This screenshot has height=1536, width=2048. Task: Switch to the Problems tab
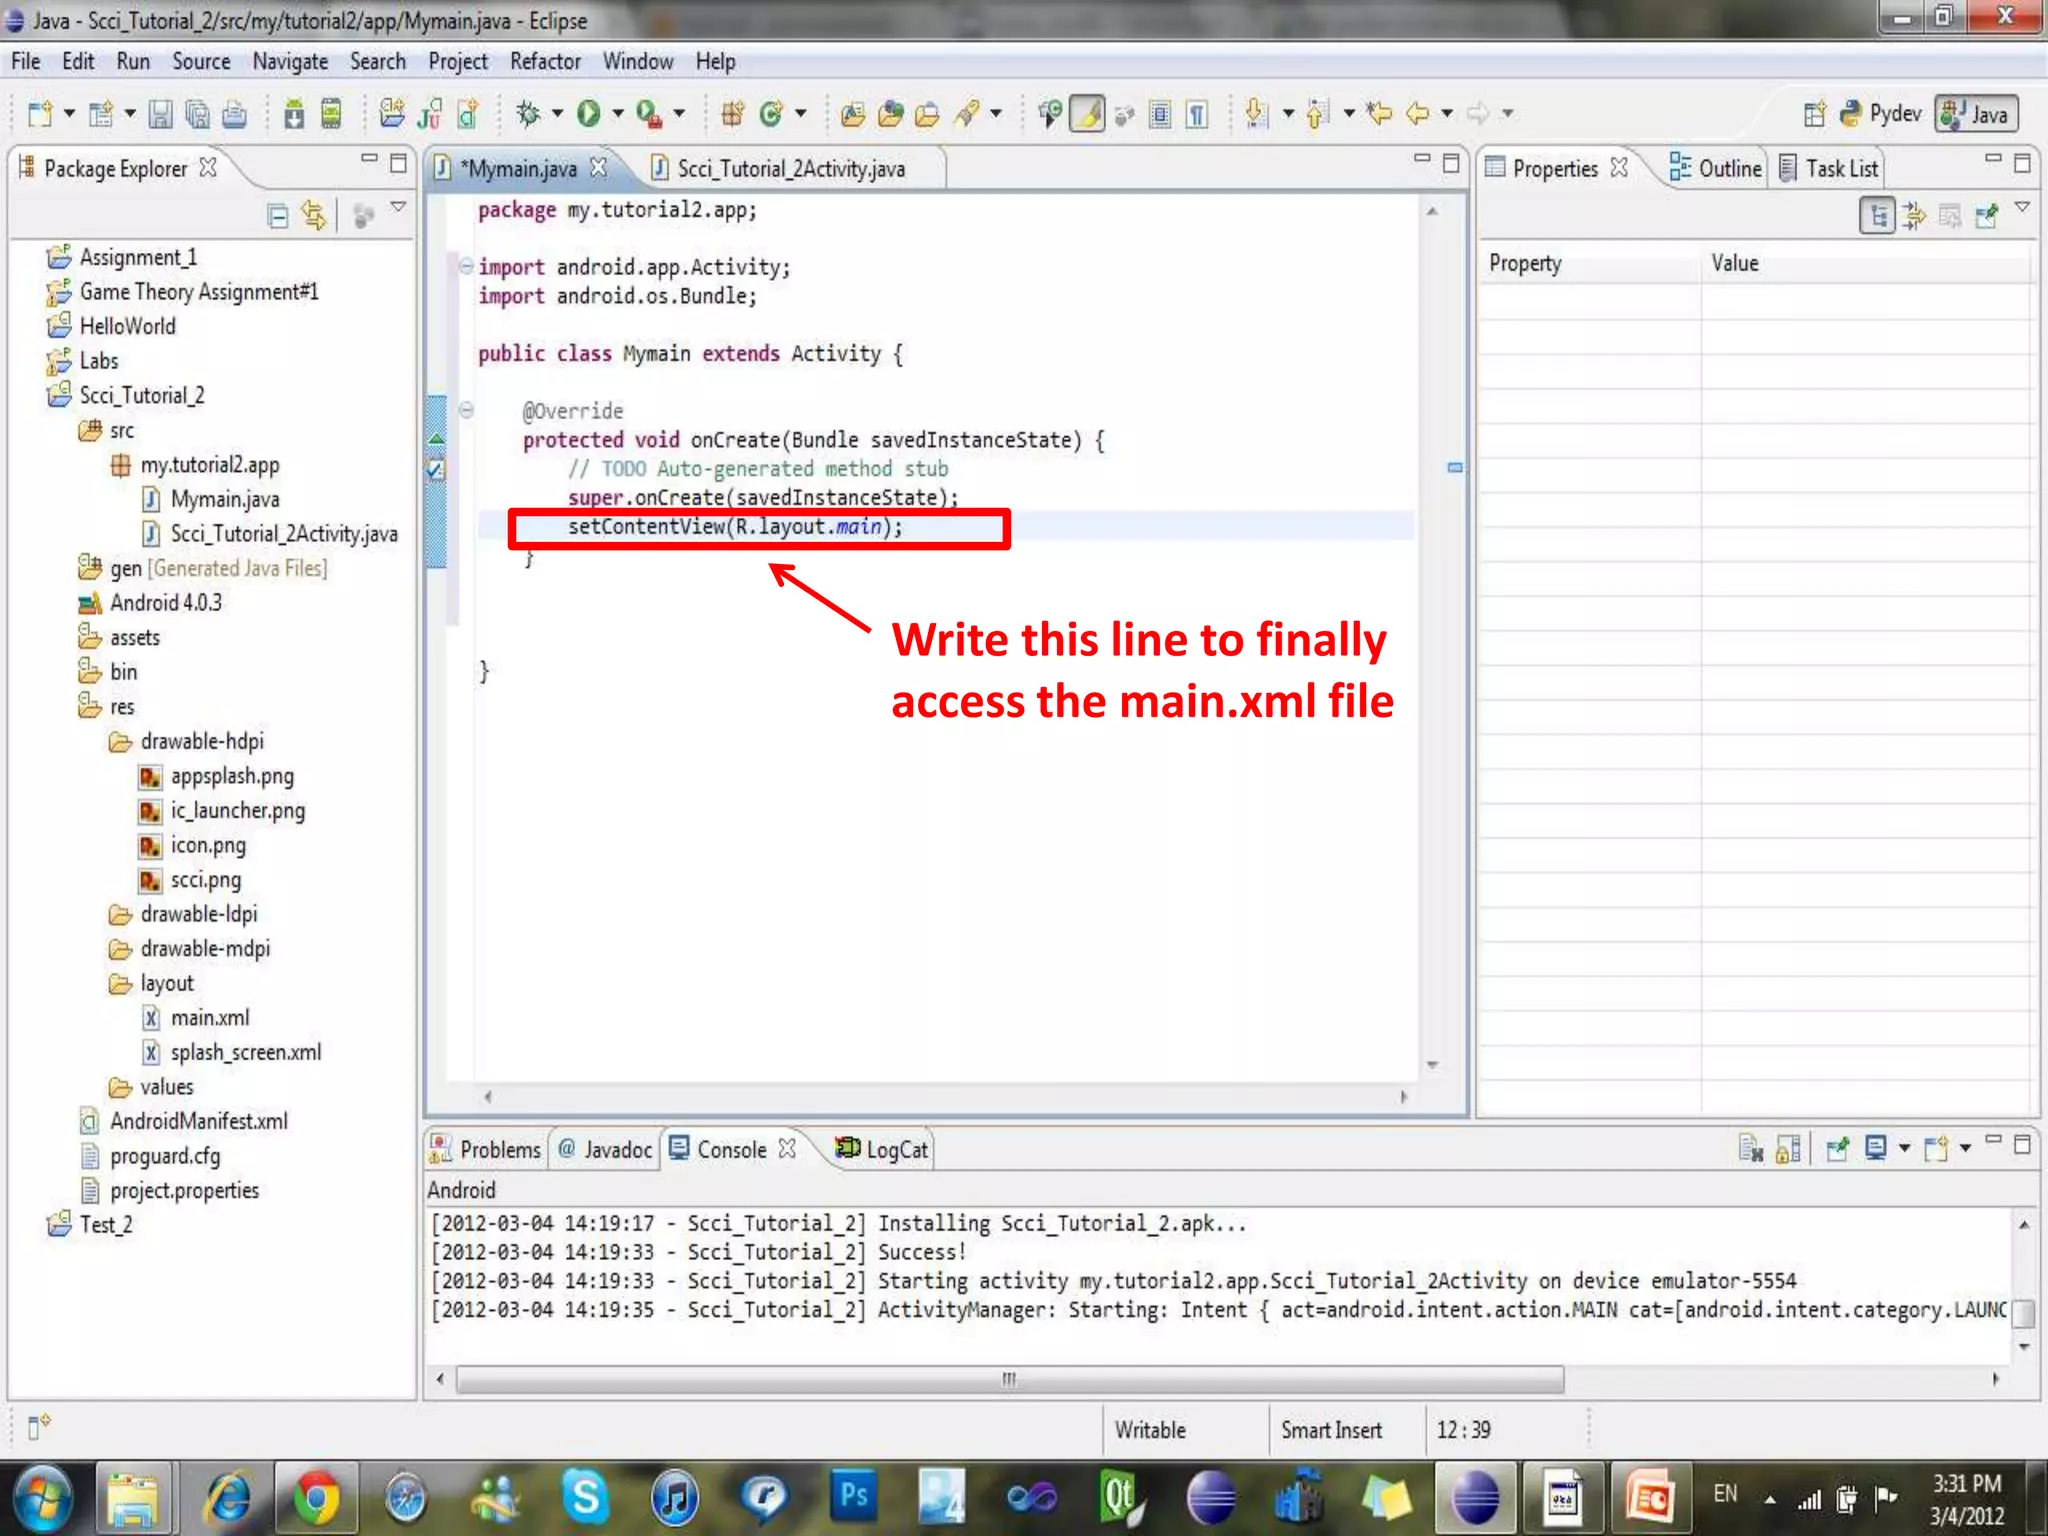[485, 1149]
